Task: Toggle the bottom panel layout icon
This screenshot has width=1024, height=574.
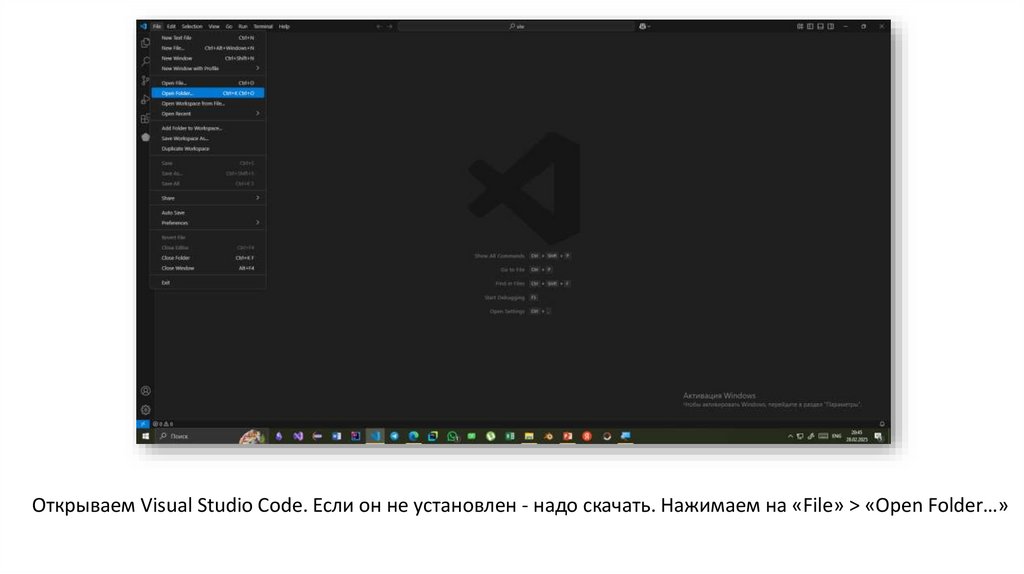Action: click(821, 27)
